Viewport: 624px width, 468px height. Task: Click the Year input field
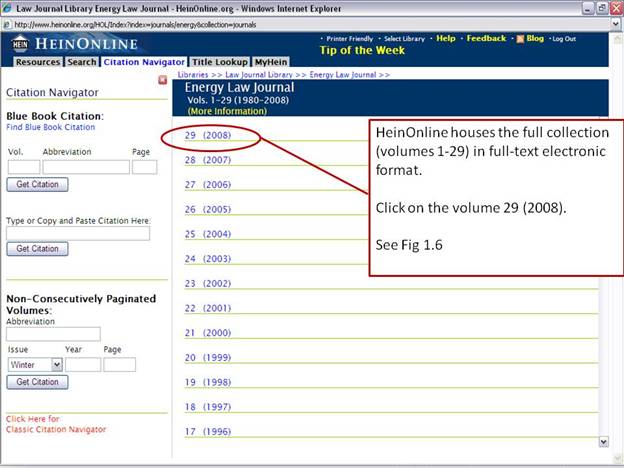pyautogui.click(x=83, y=365)
